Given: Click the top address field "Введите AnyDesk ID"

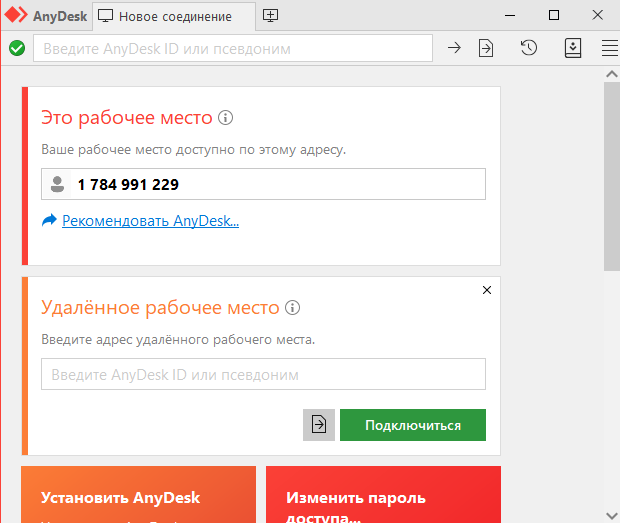Looking at the screenshot, I should 233,48.
